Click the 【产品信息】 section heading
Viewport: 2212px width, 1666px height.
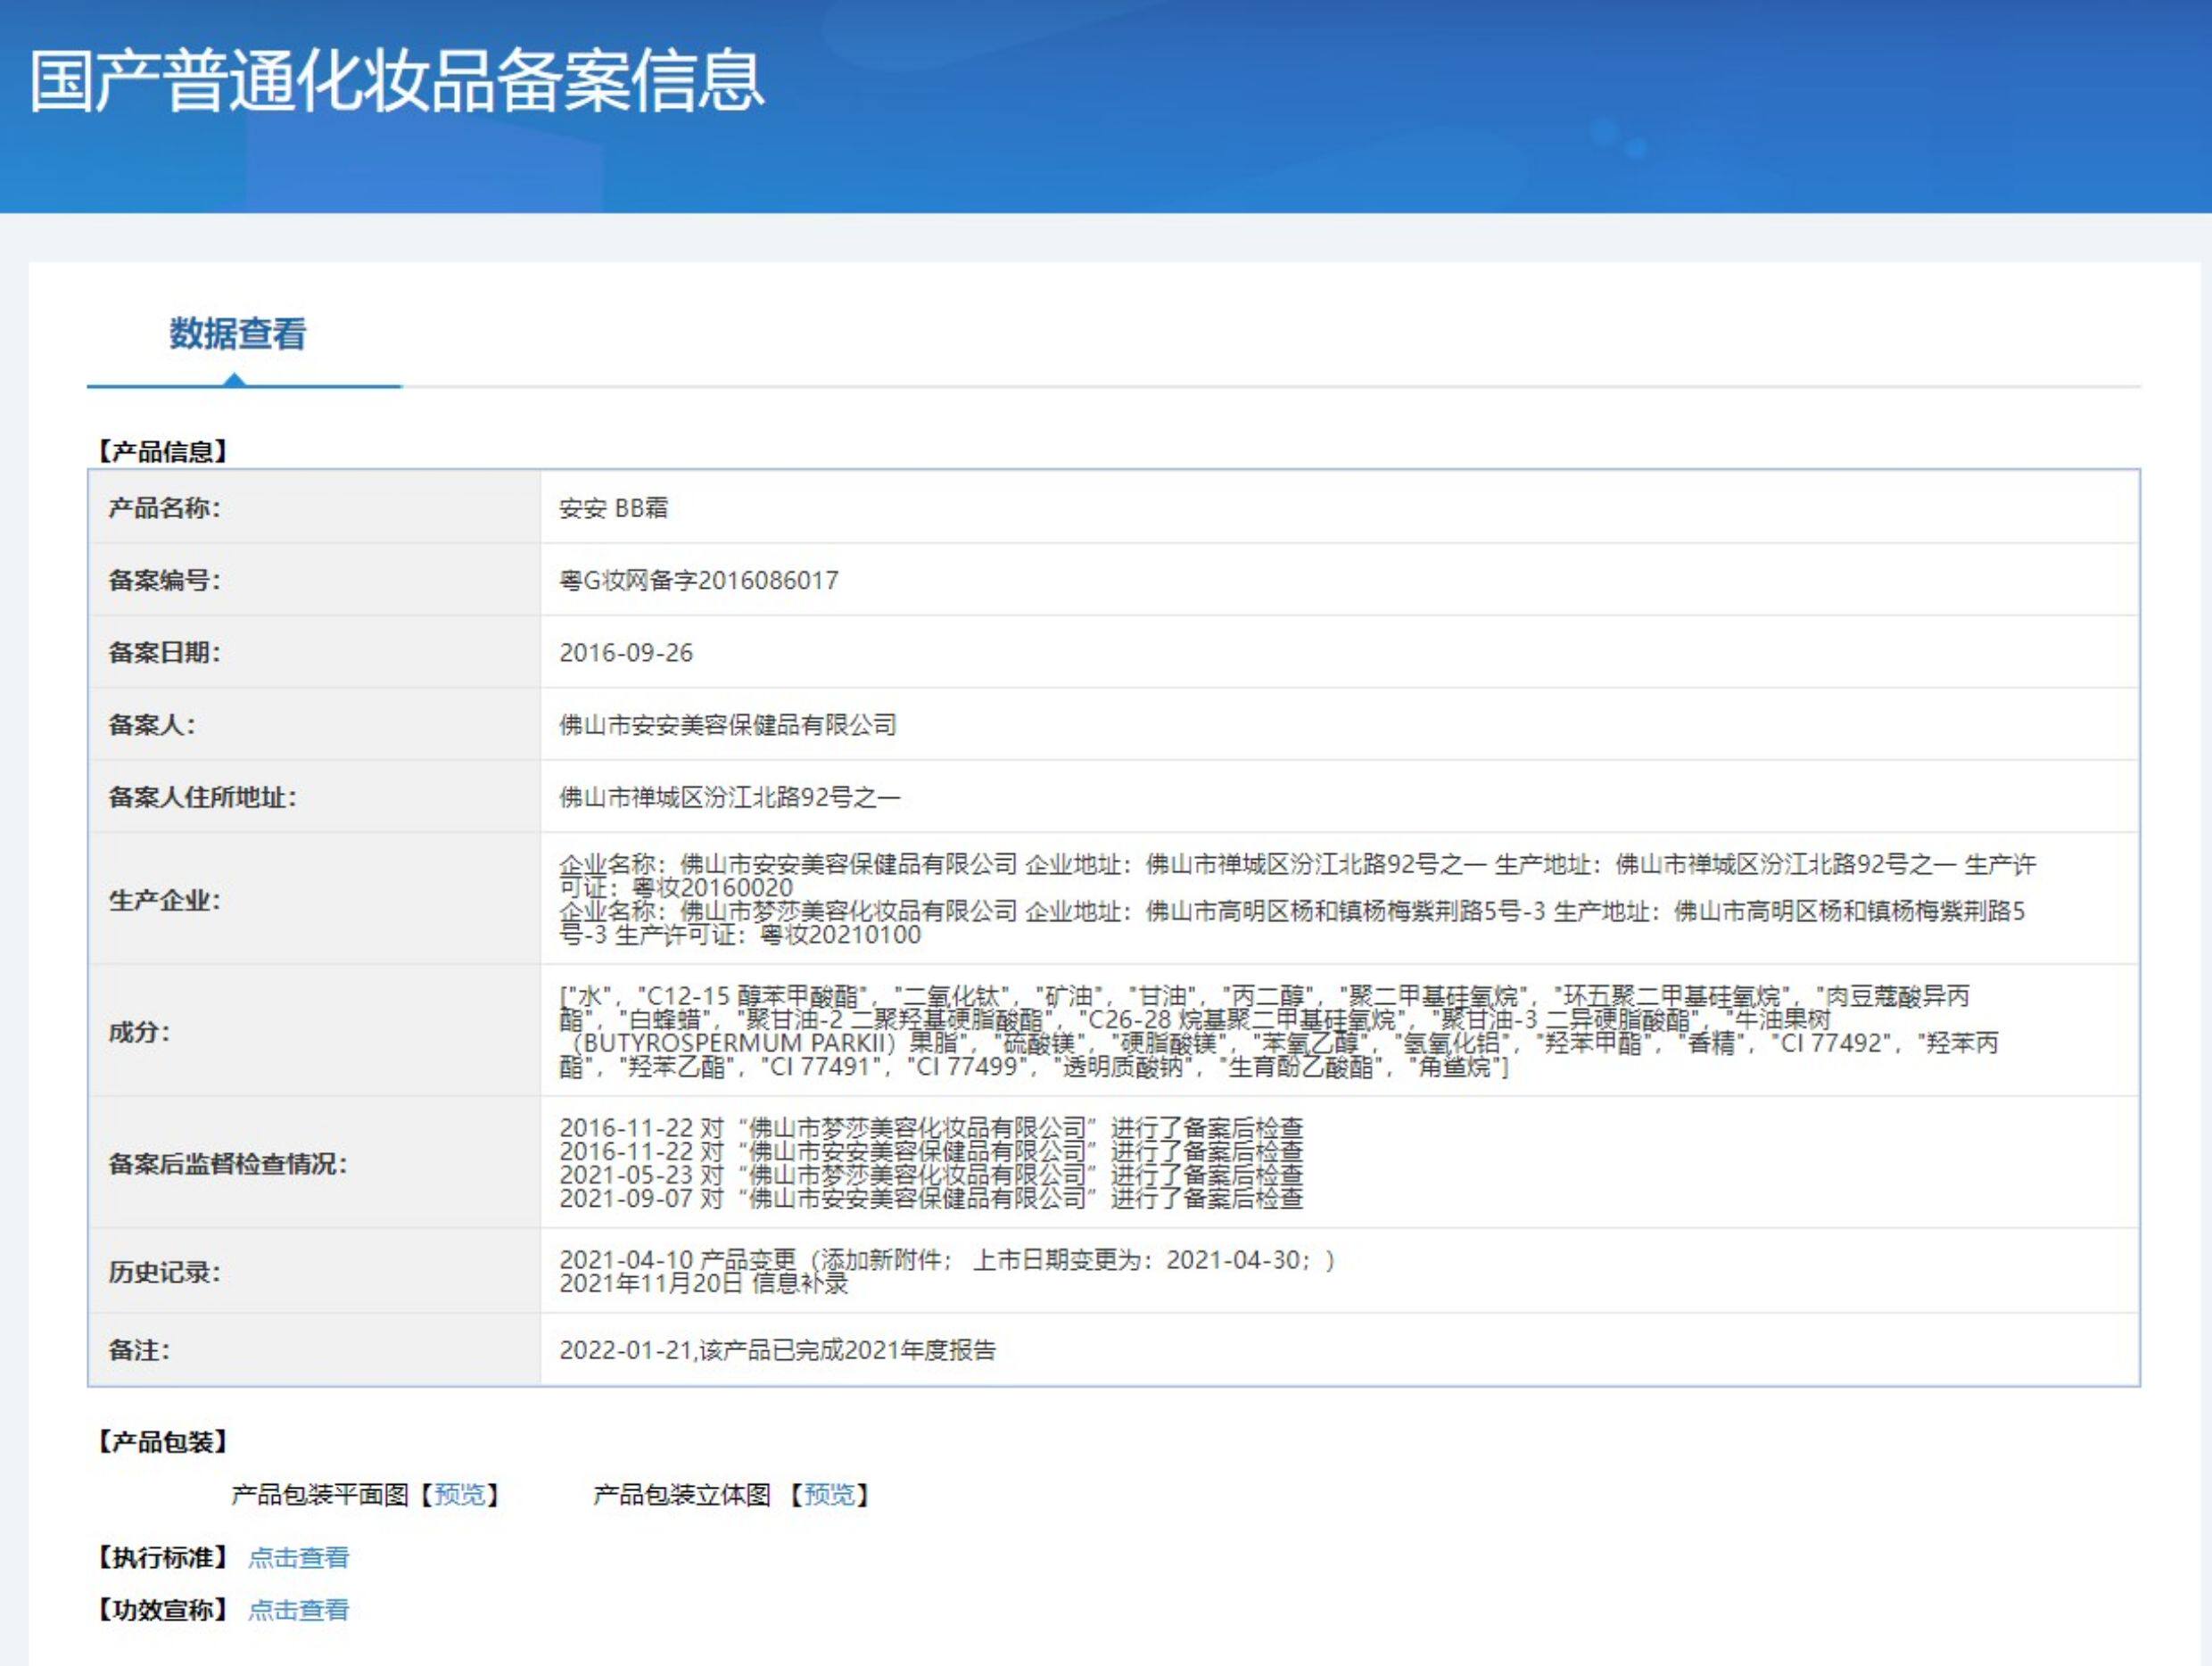[x=162, y=452]
